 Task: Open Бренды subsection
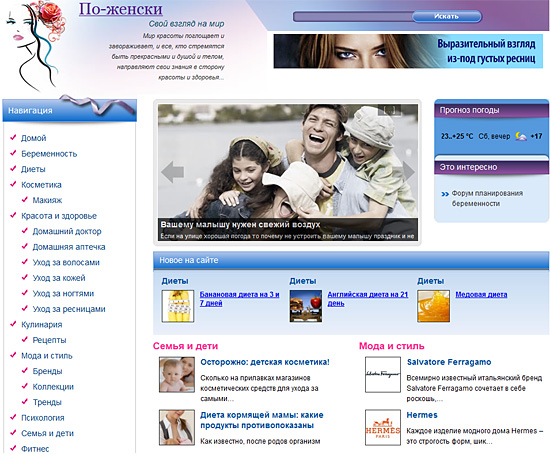(47, 371)
